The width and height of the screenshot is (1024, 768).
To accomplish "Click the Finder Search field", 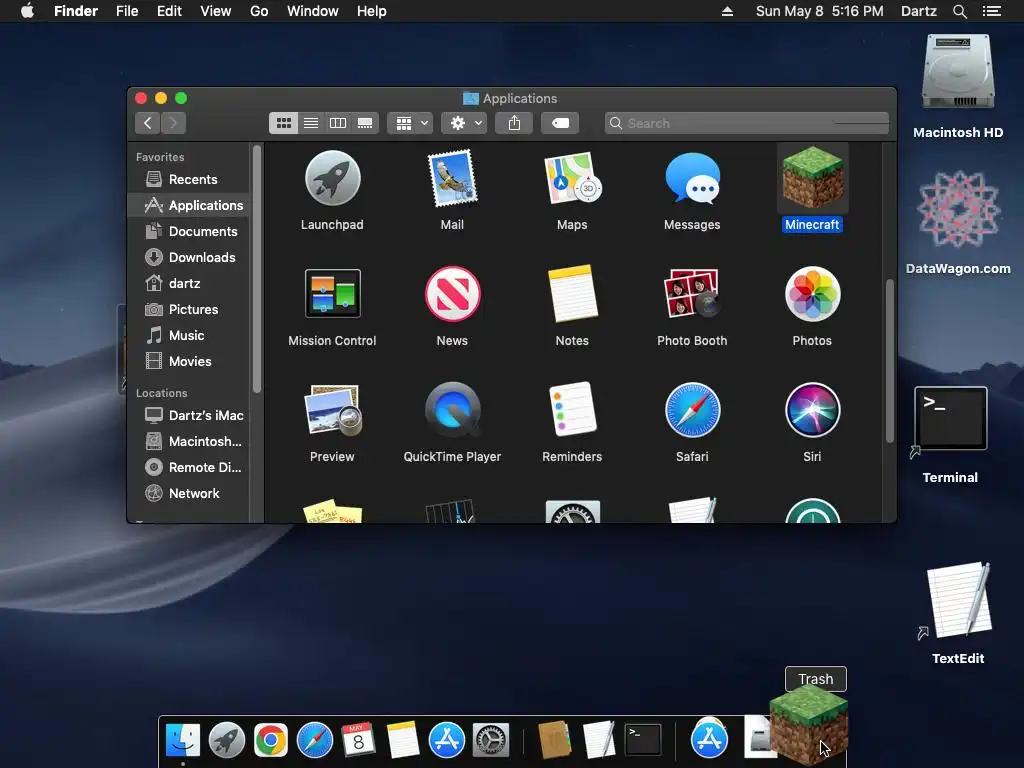I will coord(747,123).
